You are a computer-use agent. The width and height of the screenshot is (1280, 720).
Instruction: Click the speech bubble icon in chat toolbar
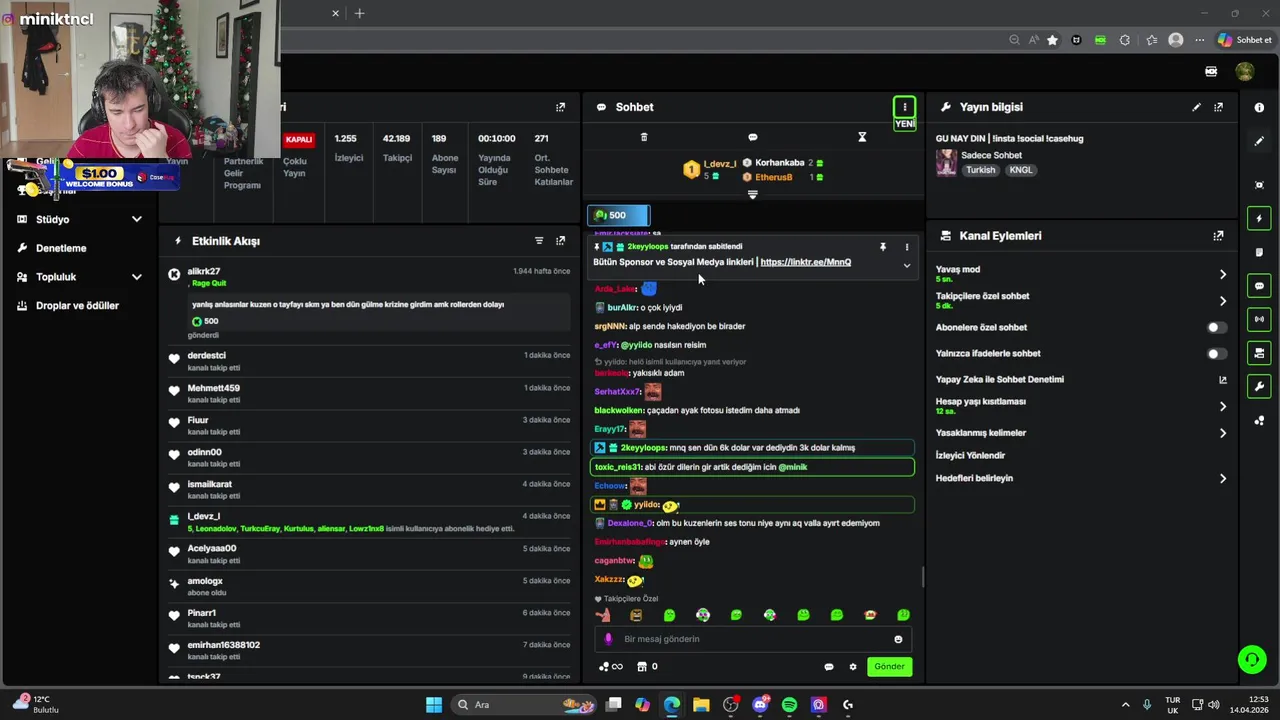[753, 137]
